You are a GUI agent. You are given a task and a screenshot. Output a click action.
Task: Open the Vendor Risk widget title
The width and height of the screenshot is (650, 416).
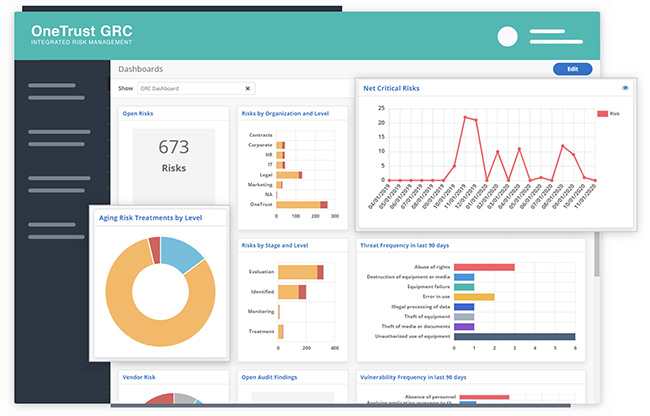pos(140,377)
